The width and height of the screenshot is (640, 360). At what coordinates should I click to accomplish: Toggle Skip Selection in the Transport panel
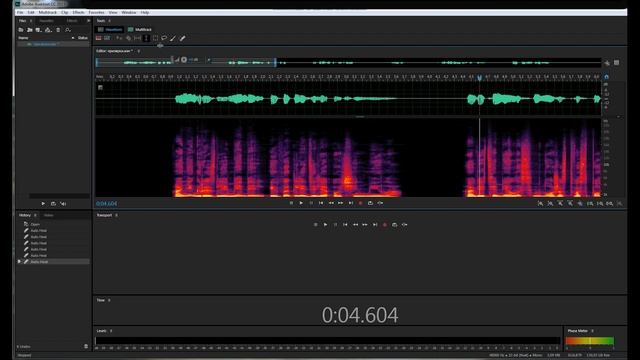[404, 224]
